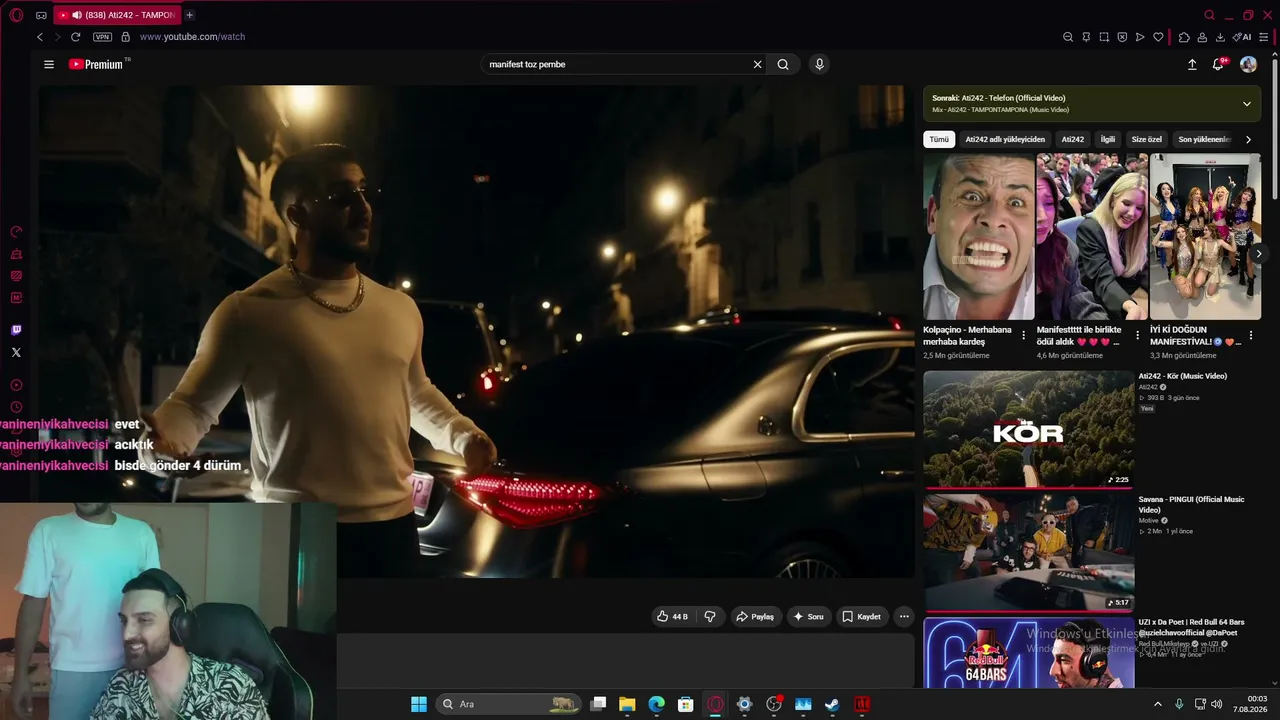Open the Windows Start menu
1280x720 pixels.
click(419, 704)
